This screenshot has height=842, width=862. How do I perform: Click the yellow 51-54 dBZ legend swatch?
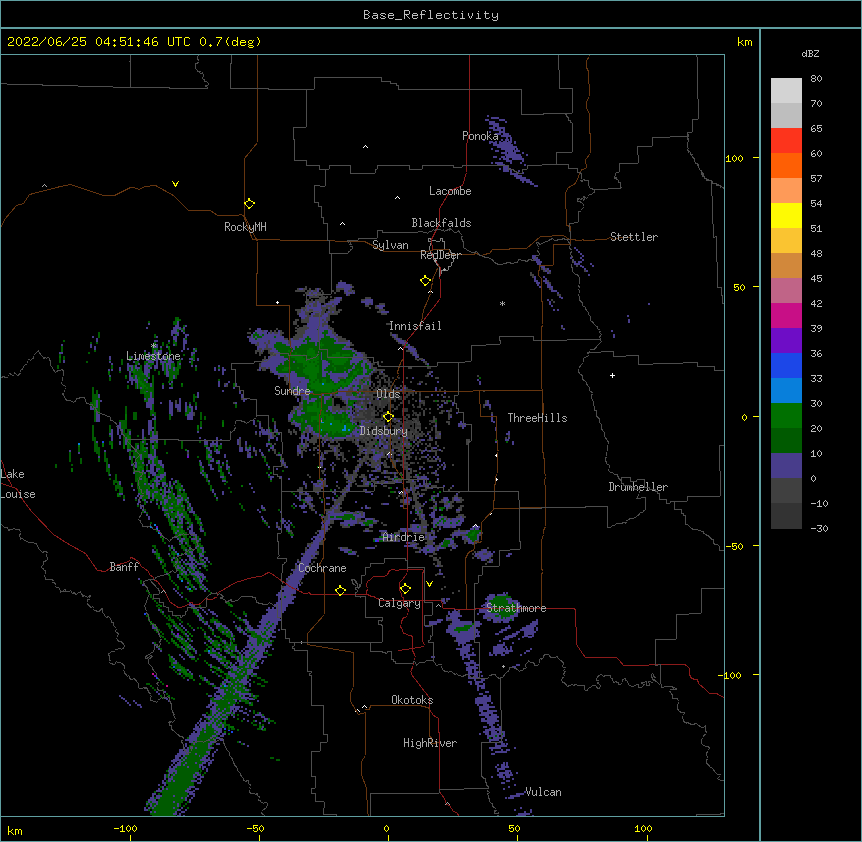[x=786, y=215]
